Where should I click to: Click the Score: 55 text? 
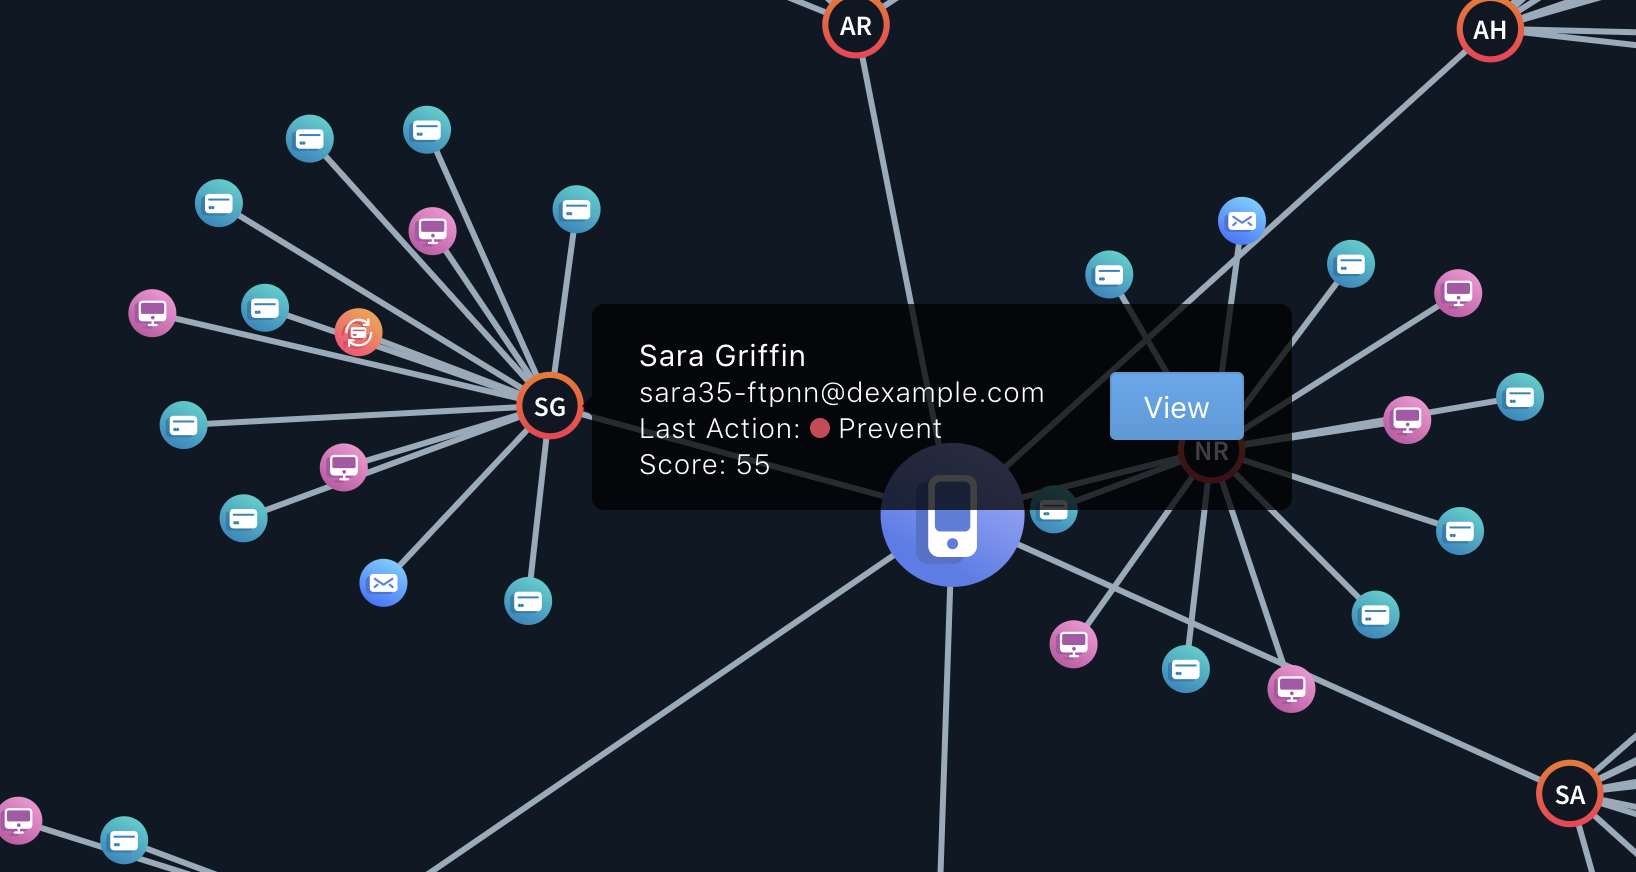(704, 465)
